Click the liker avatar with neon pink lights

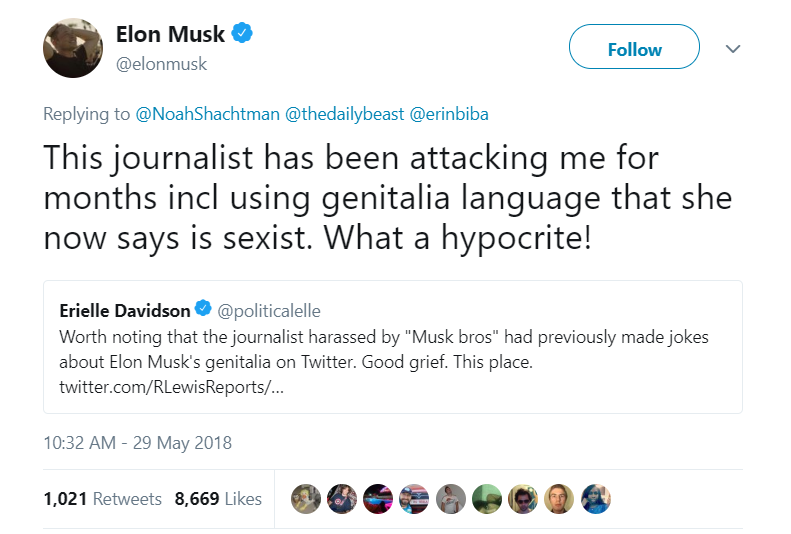tap(378, 498)
